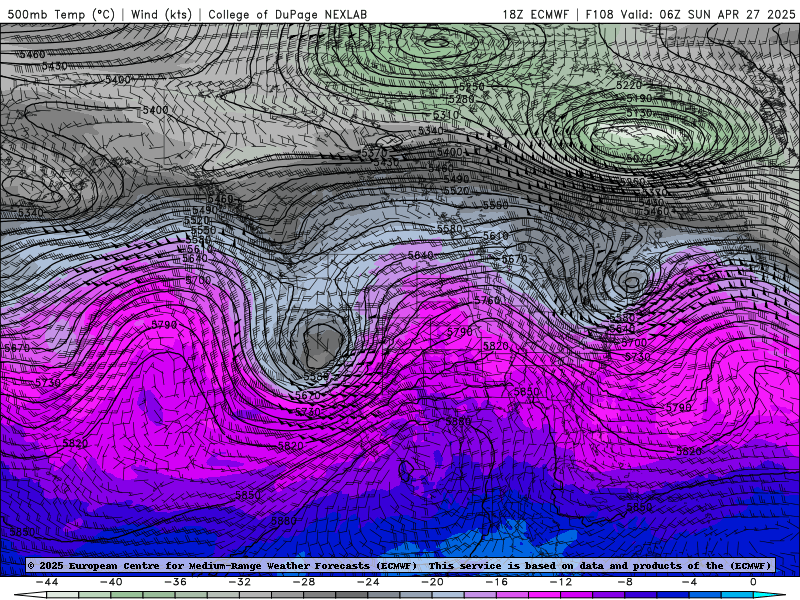Click the 5250 contour label
800x600 pixels.
pyautogui.click(x=471, y=87)
